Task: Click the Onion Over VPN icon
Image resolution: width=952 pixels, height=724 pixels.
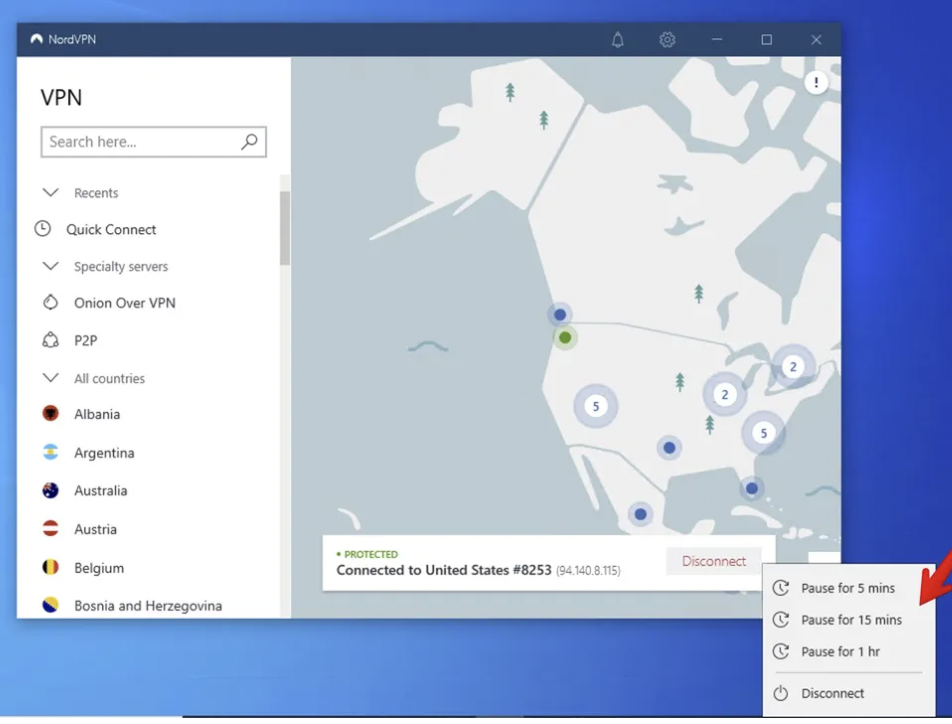Action: click(x=50, y=303)
